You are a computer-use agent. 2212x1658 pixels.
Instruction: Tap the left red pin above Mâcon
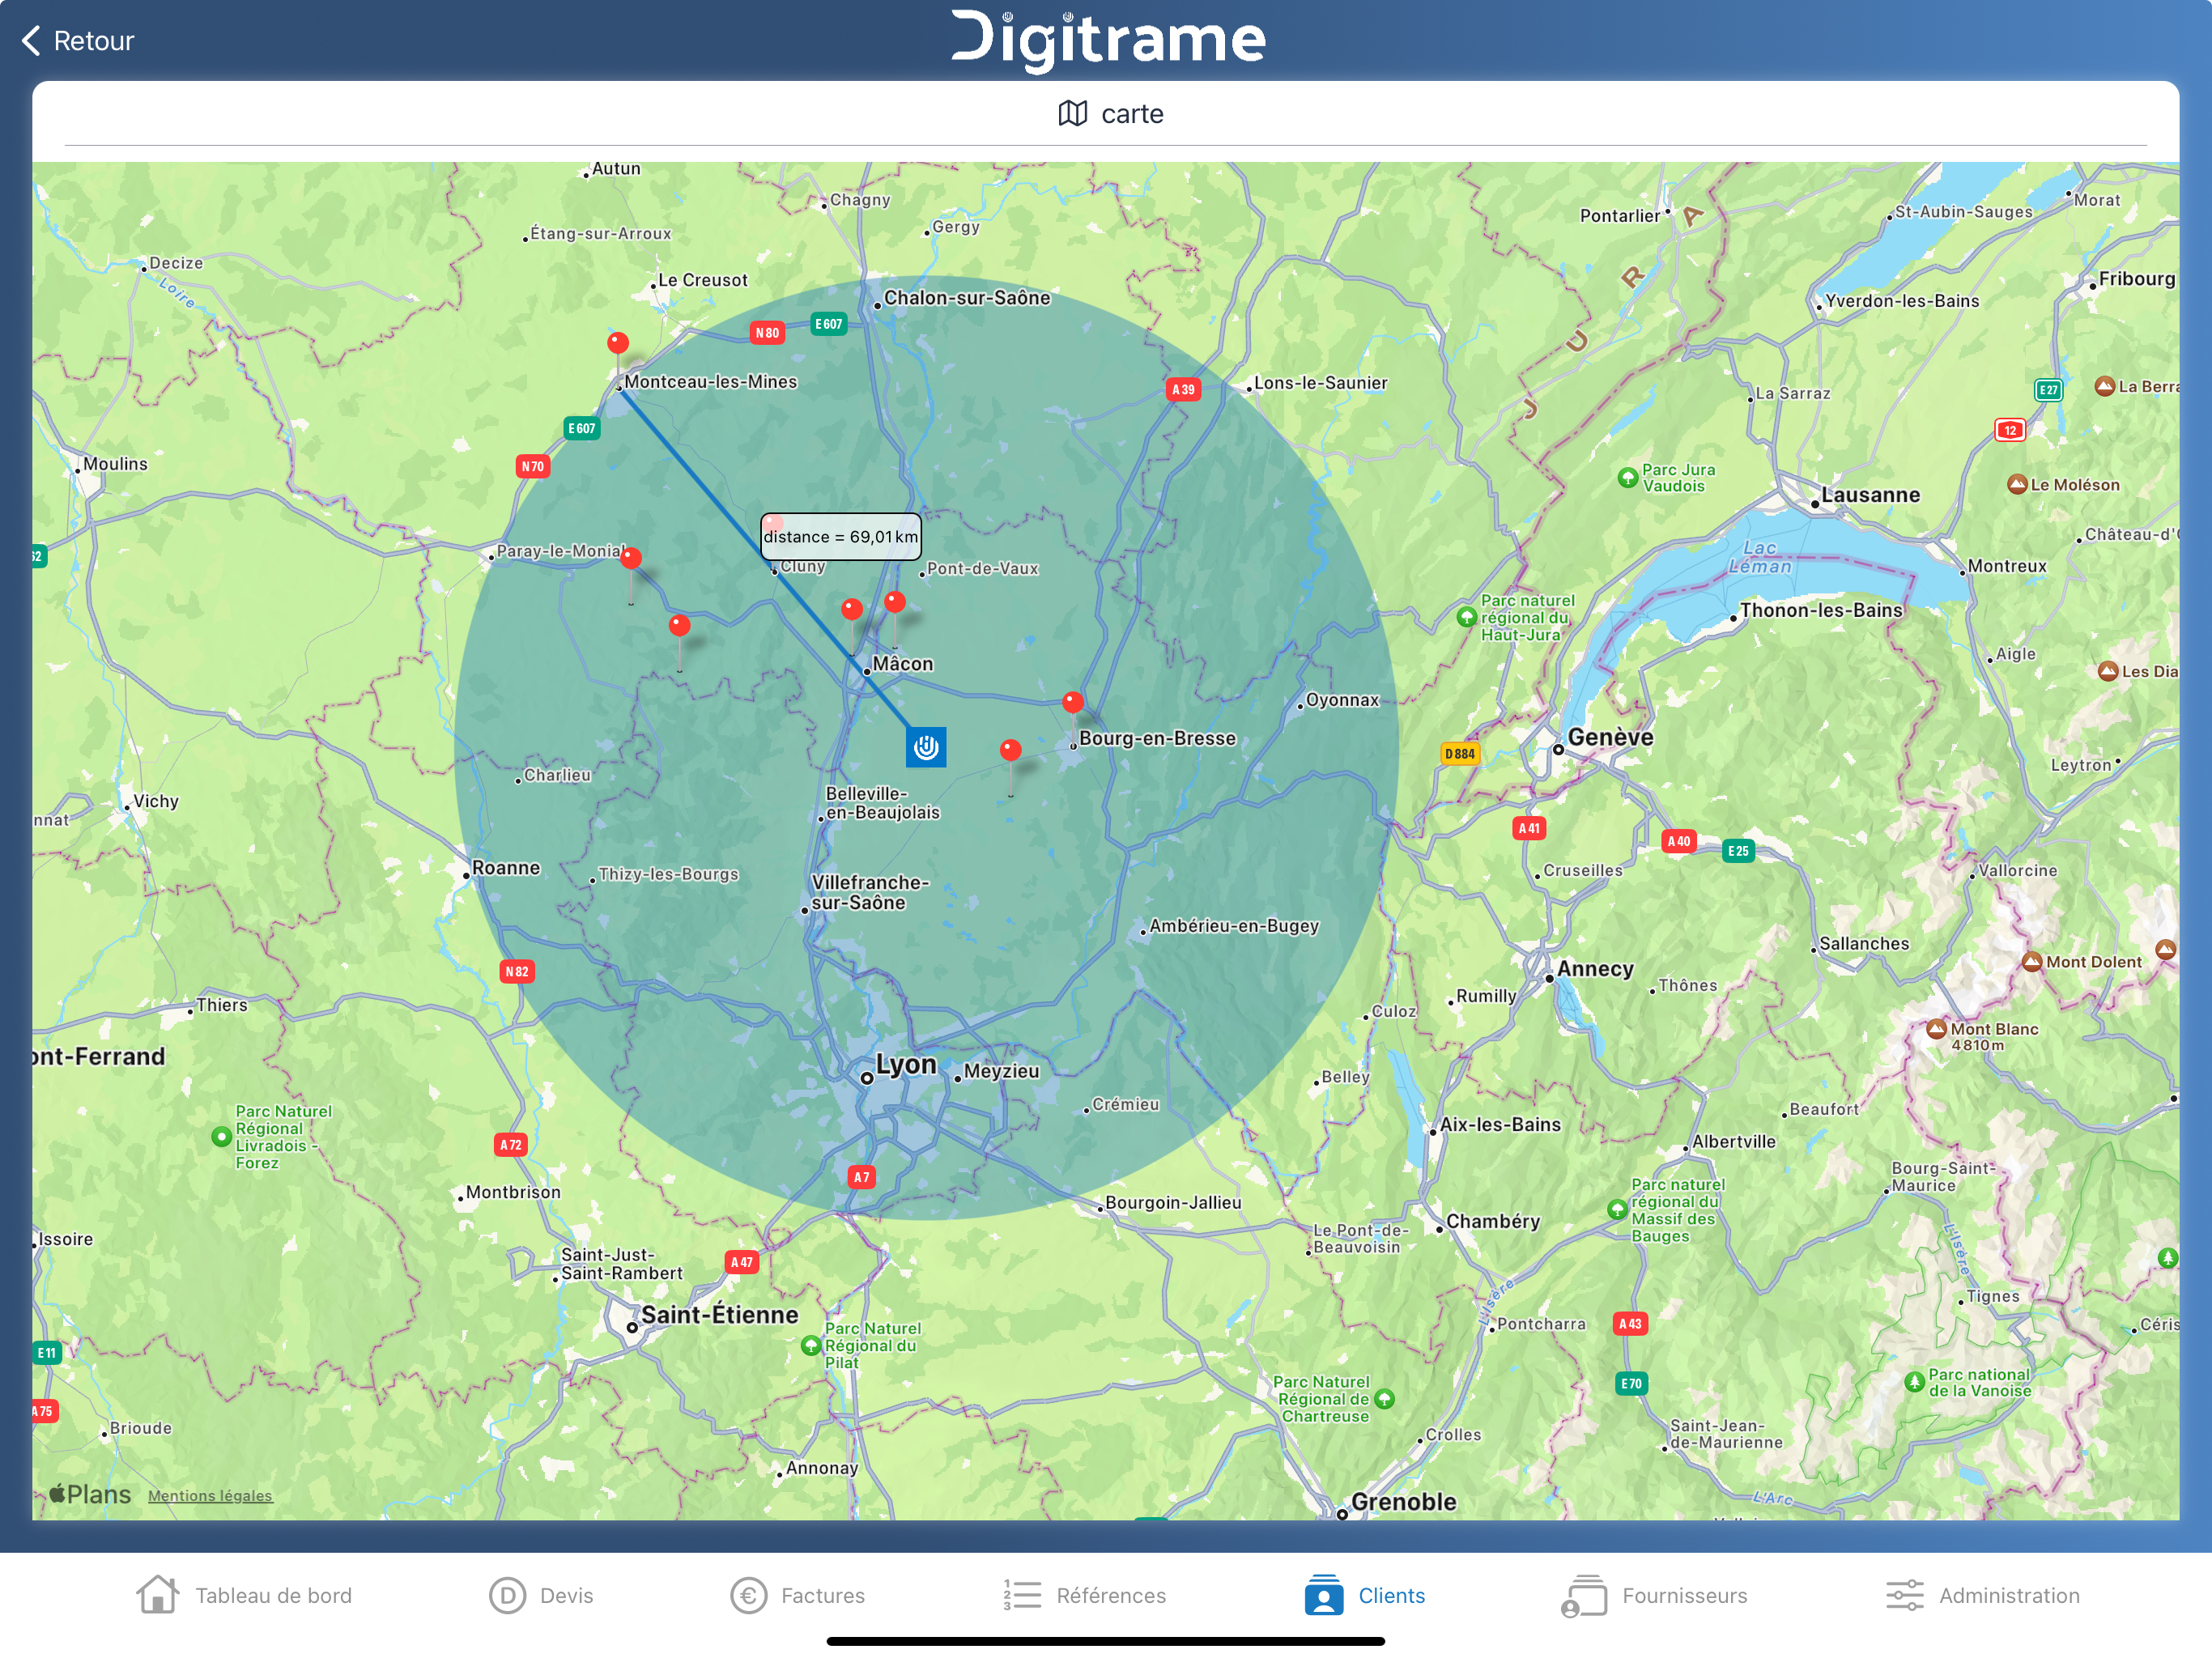pos(852,609)
